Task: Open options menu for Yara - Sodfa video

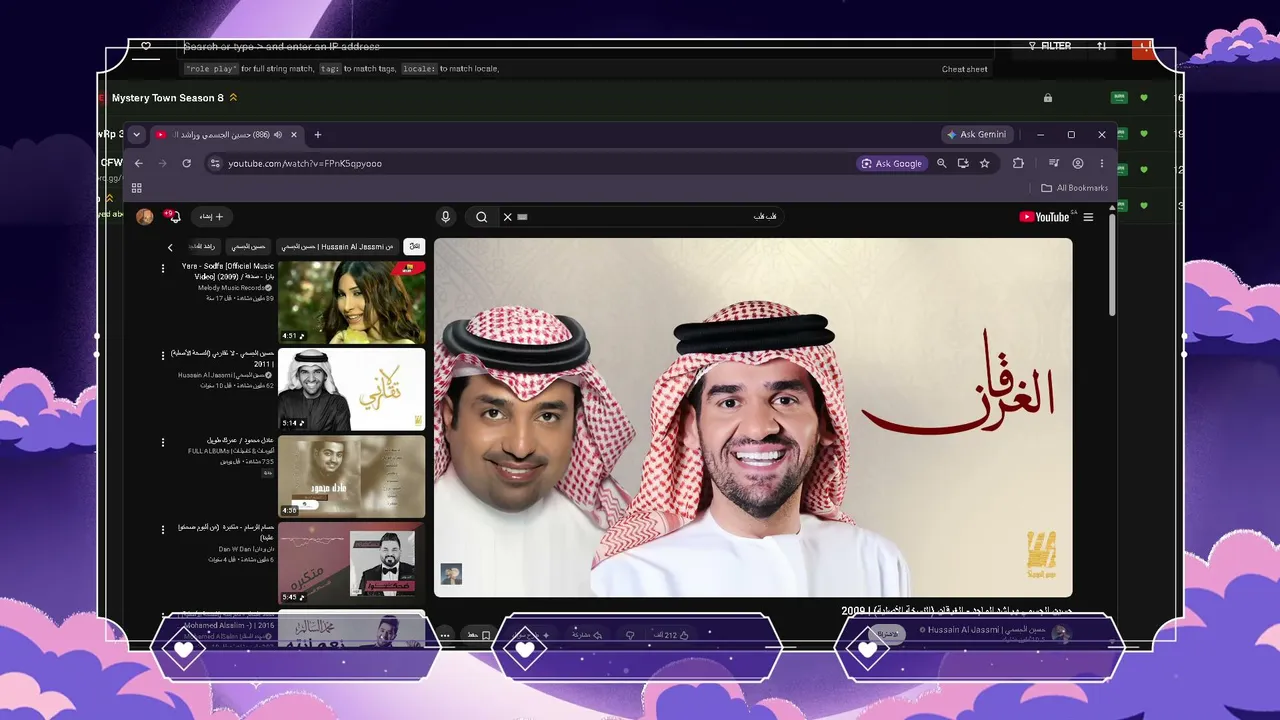Action: (x=163, y=268)
